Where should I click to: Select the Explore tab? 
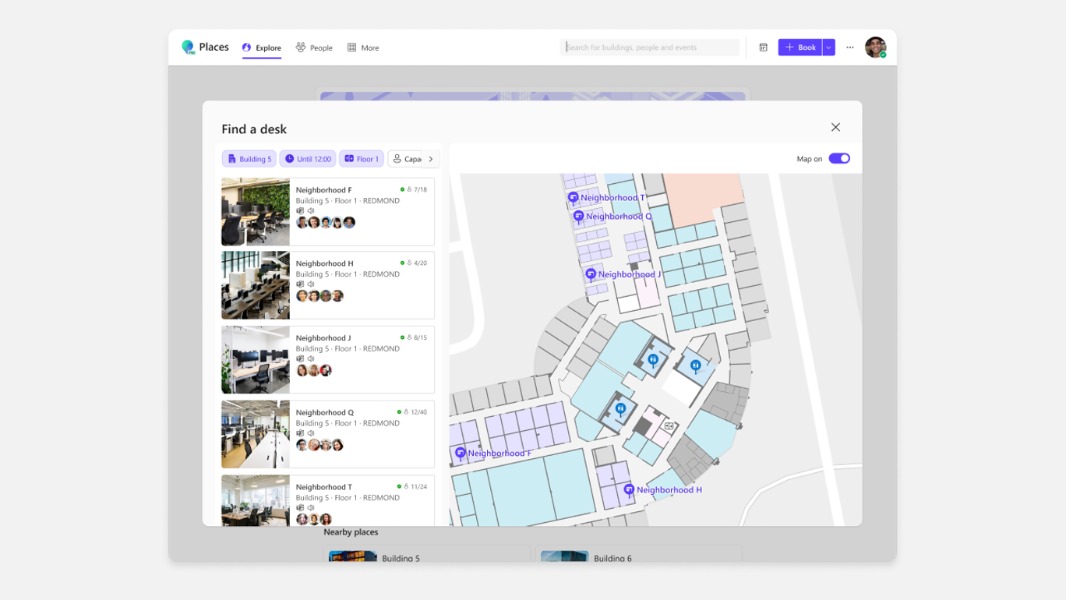coord(262,47)
